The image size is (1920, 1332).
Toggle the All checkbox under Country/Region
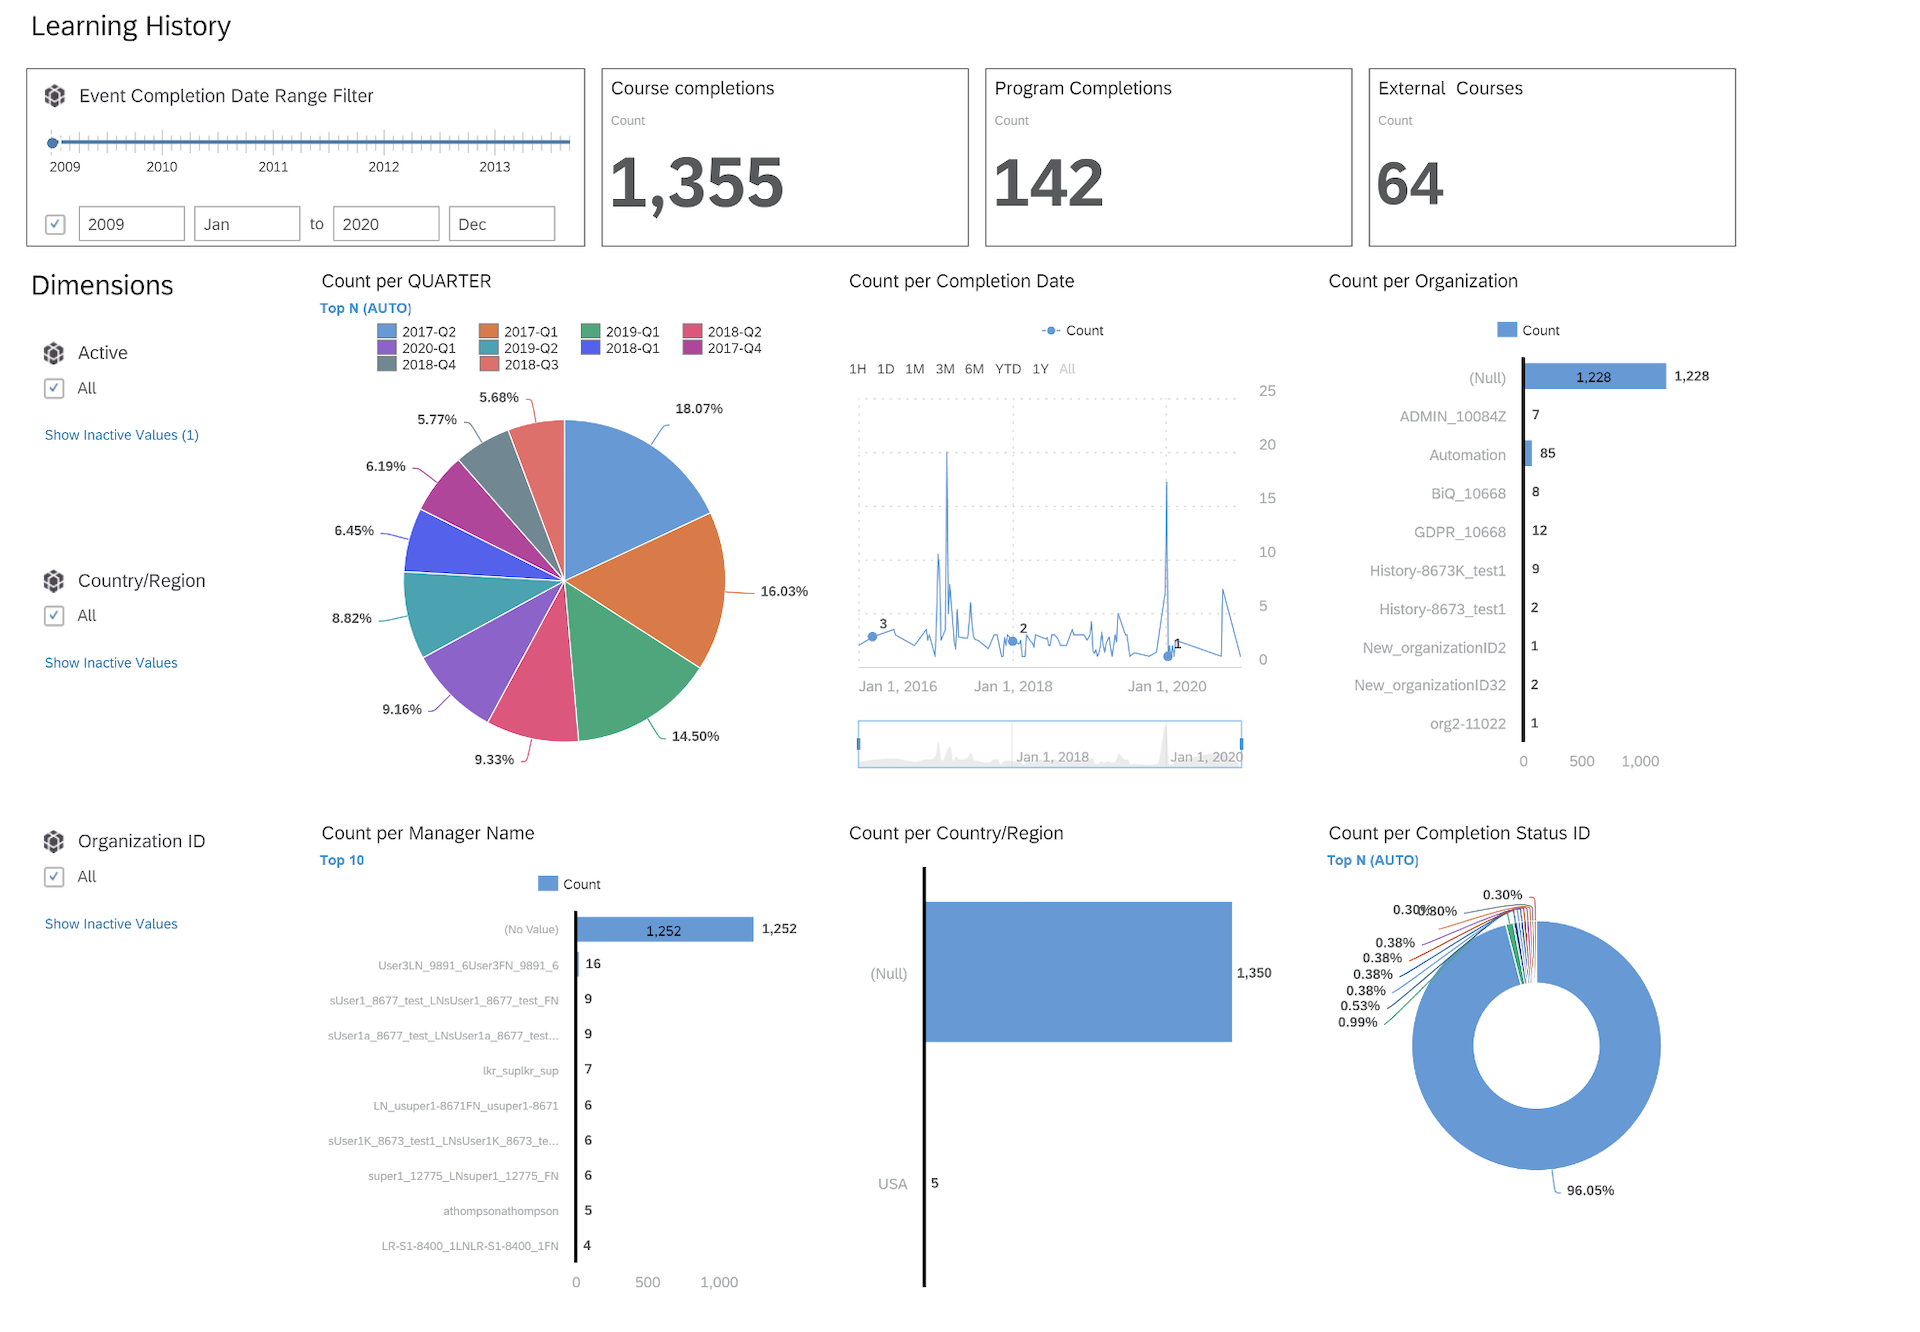(54, 616)
